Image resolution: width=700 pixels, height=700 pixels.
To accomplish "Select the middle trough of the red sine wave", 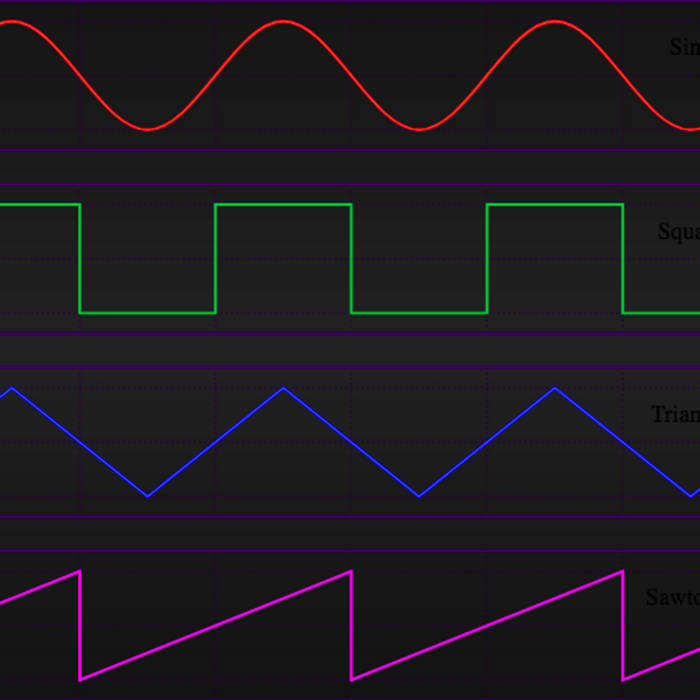I will [x=419, y=129].
